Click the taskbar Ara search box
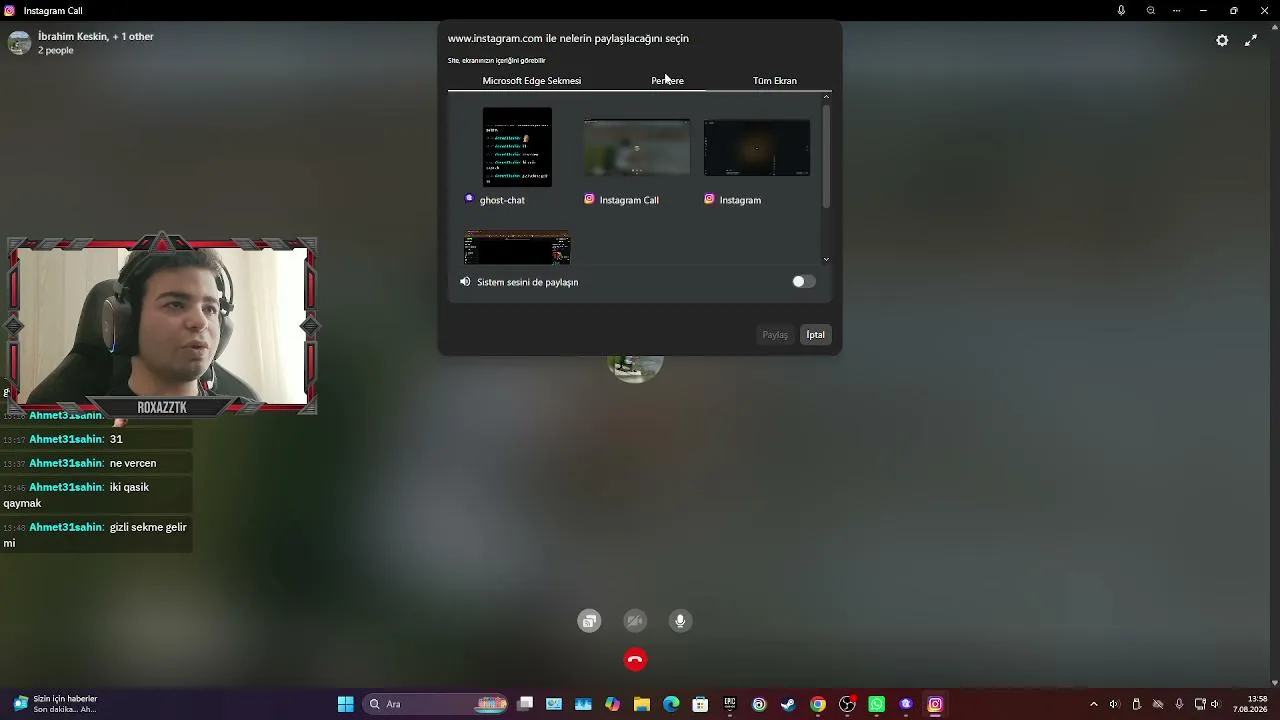Viewport: 1280px width, 720px height. pos(437,704)
